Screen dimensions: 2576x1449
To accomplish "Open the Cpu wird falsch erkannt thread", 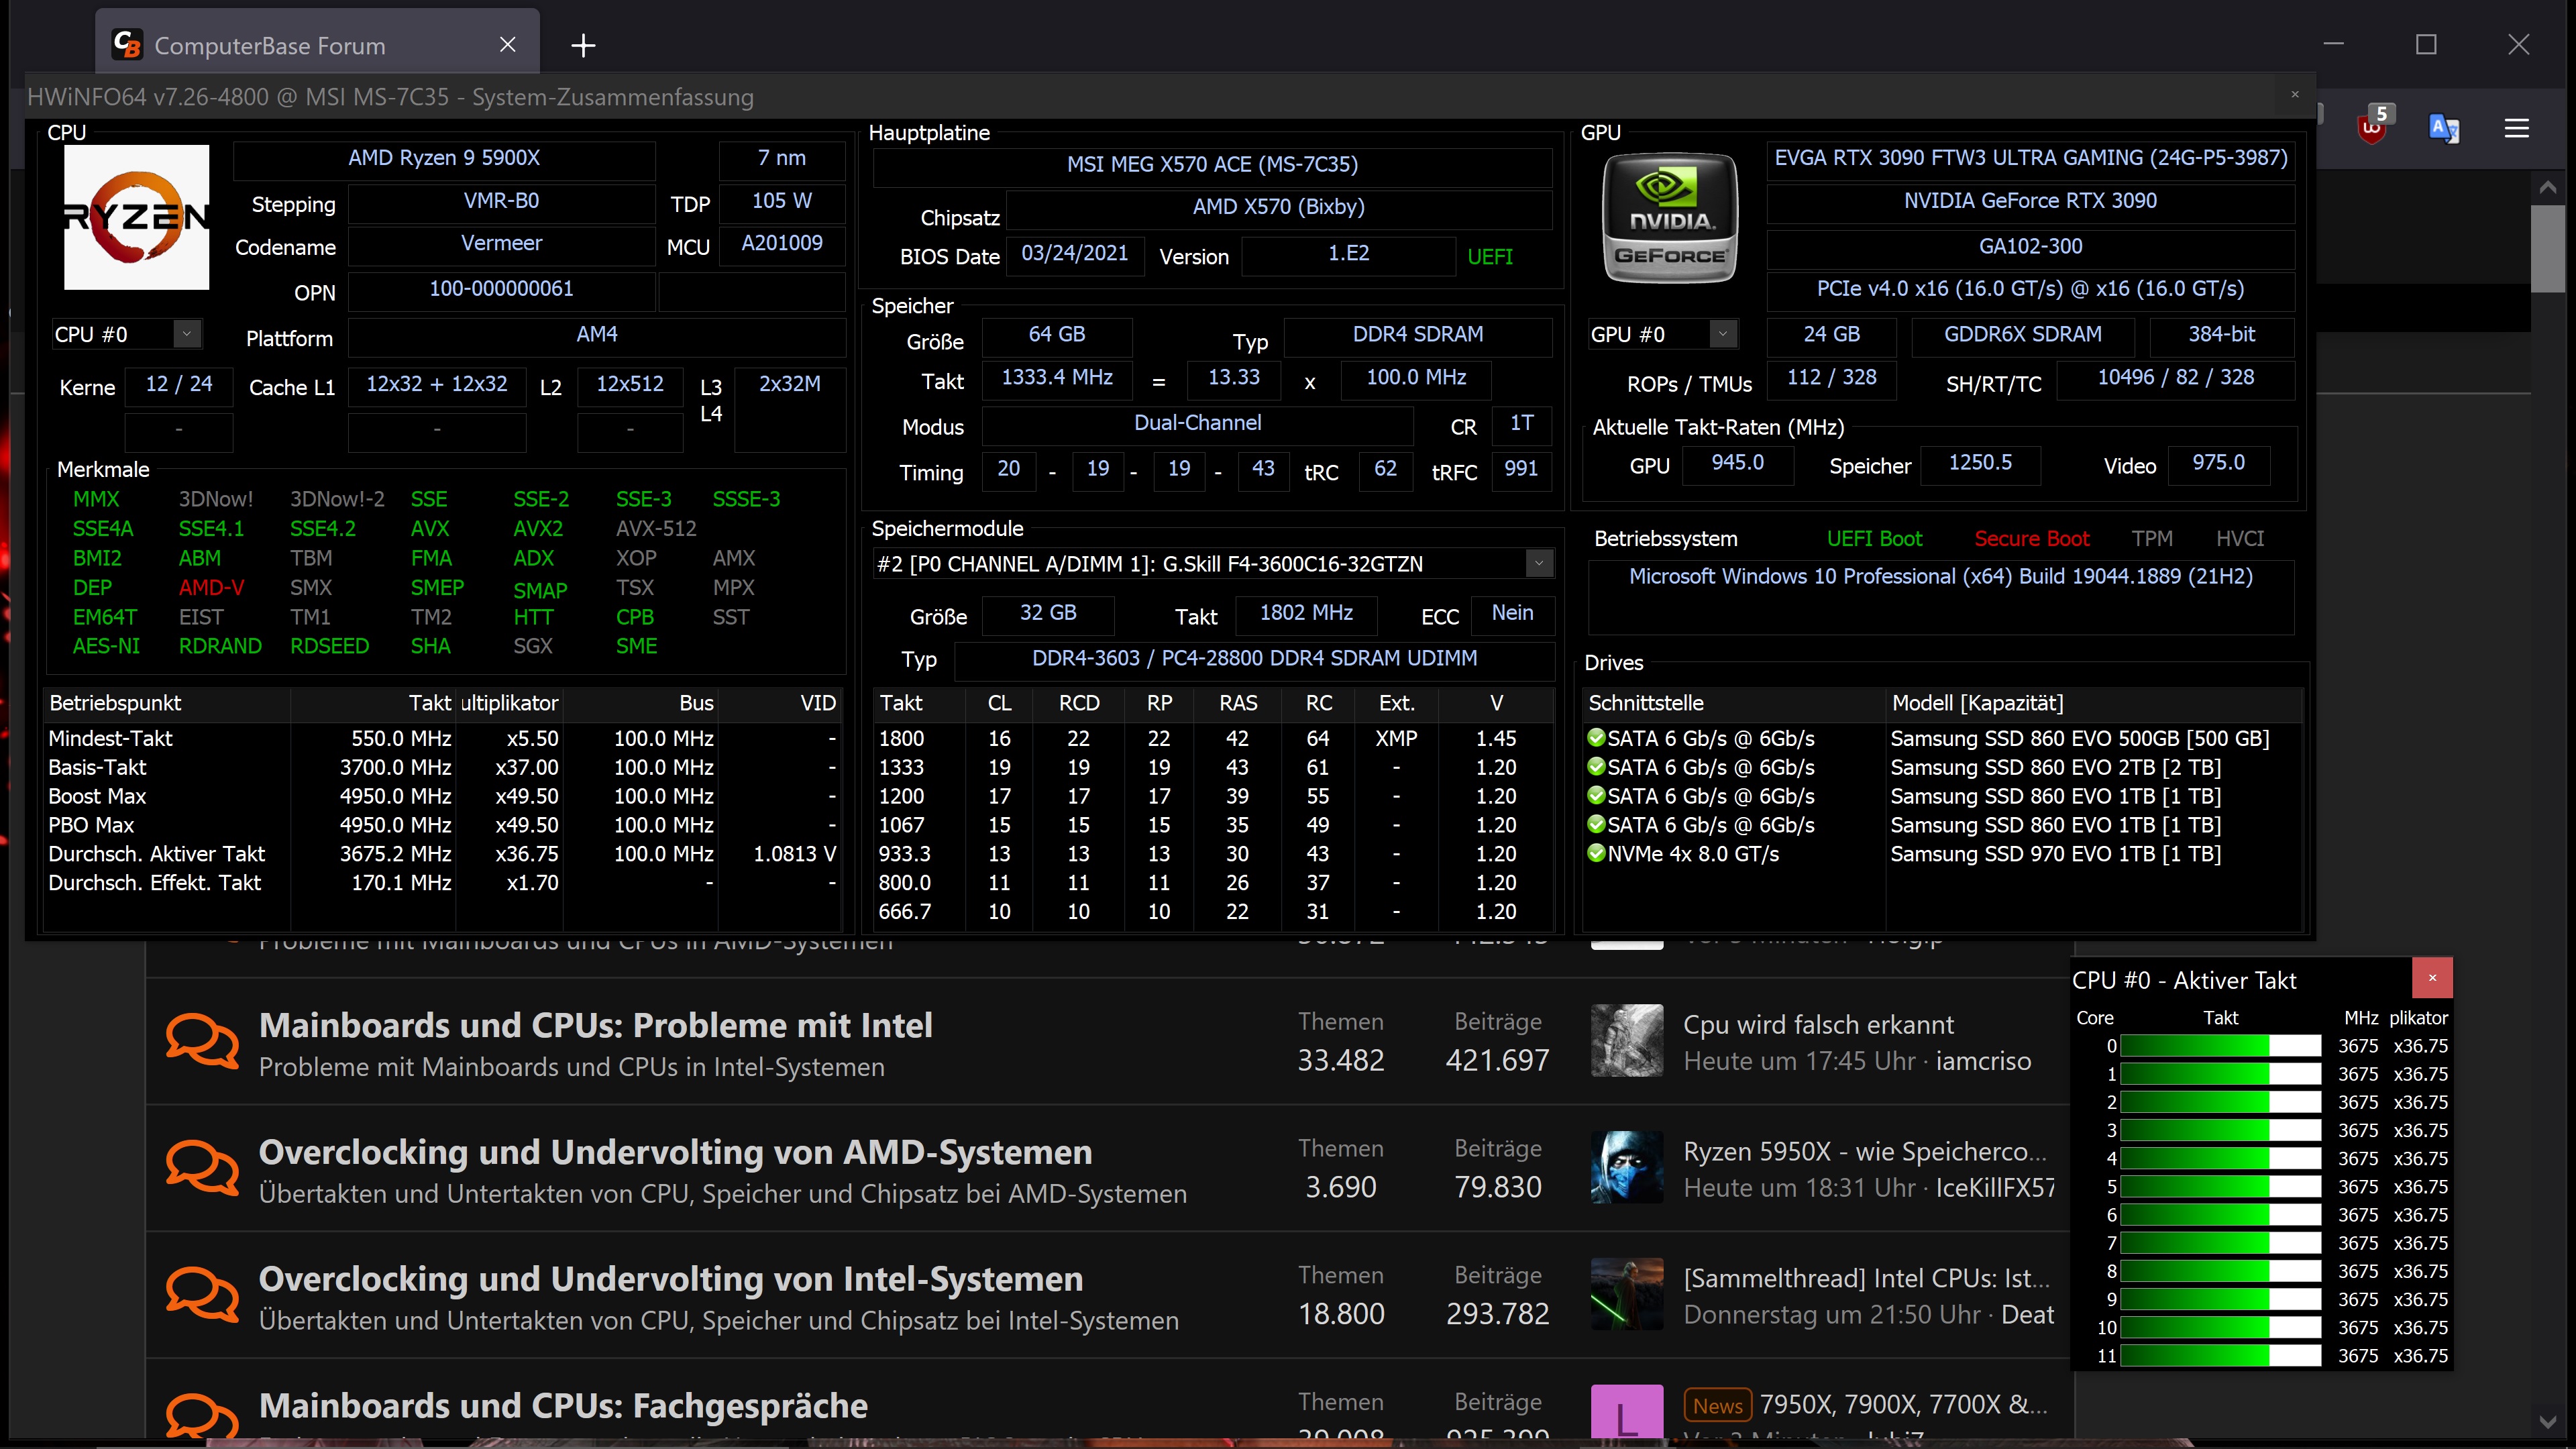I will [1818, 1025].
